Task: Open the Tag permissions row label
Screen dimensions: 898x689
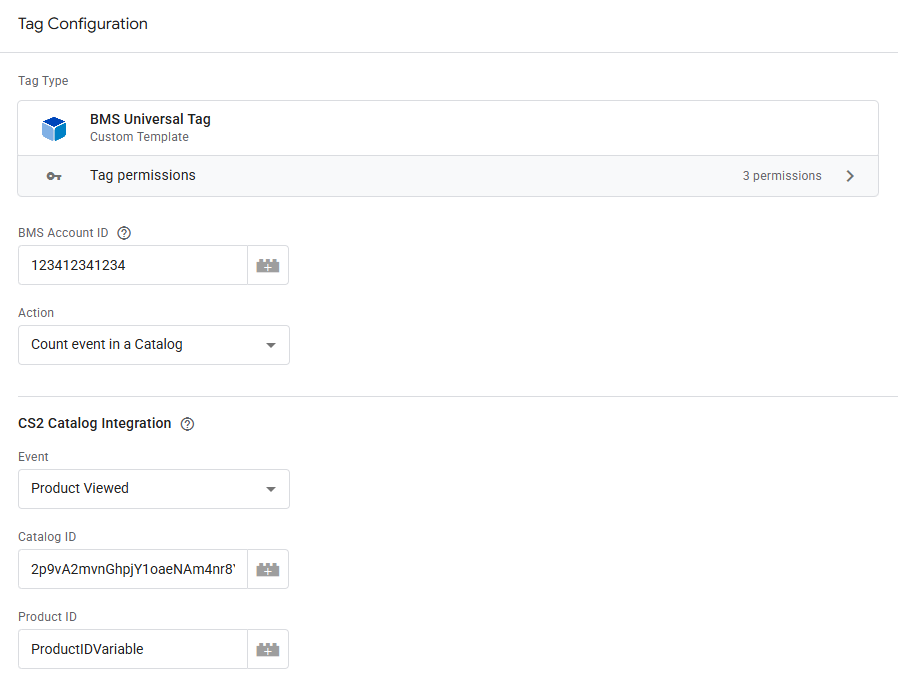Action: (143, 176)
